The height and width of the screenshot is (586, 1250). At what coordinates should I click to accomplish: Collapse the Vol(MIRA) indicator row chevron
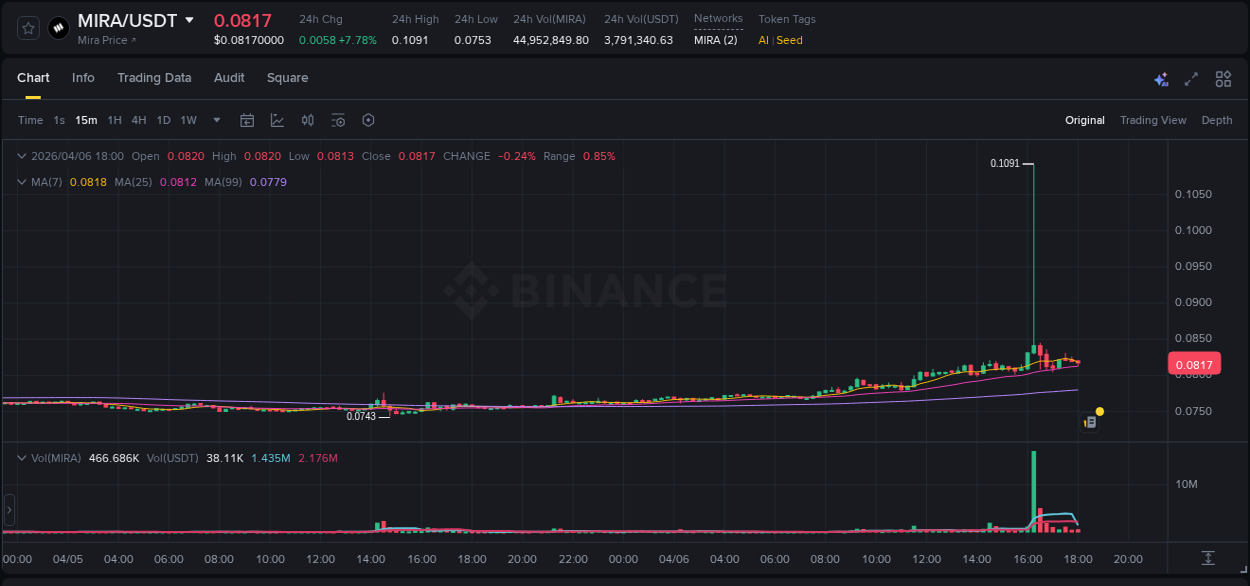pyautogui.click(x=22, y=458)
